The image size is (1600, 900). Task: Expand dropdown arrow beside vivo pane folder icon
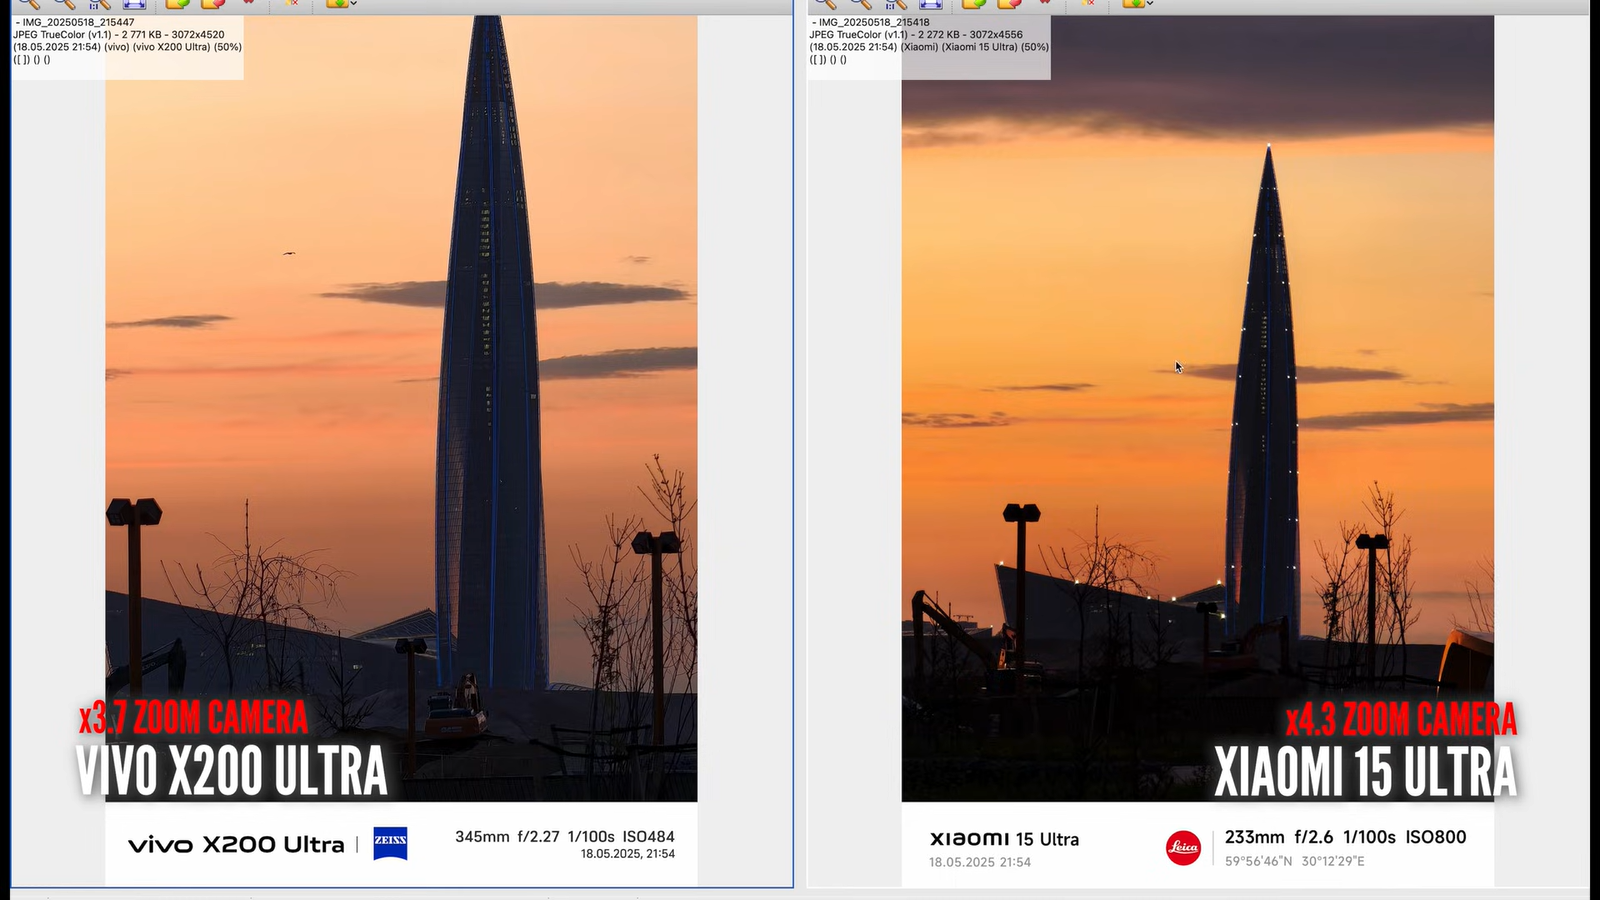[x=353, y=4]
